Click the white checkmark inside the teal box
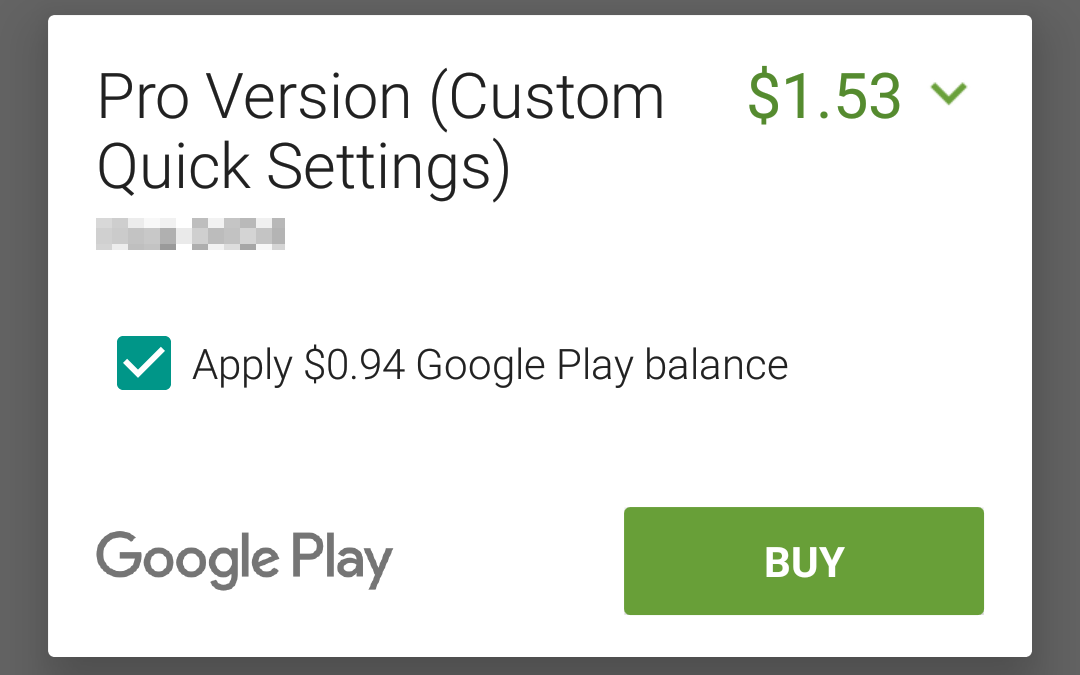This screenshot has width=1080, height=675. point(144,362)
